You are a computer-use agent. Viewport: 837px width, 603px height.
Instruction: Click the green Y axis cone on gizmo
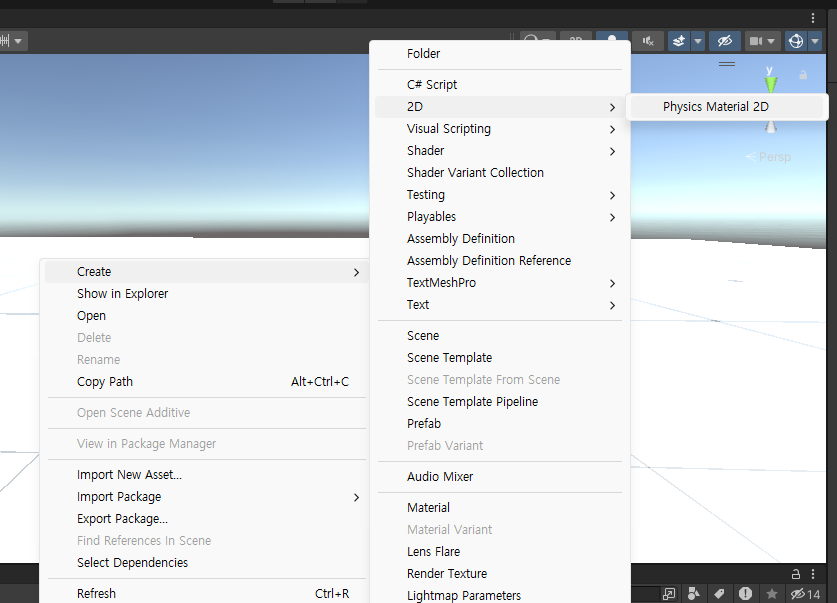click(x=771, y=84)
